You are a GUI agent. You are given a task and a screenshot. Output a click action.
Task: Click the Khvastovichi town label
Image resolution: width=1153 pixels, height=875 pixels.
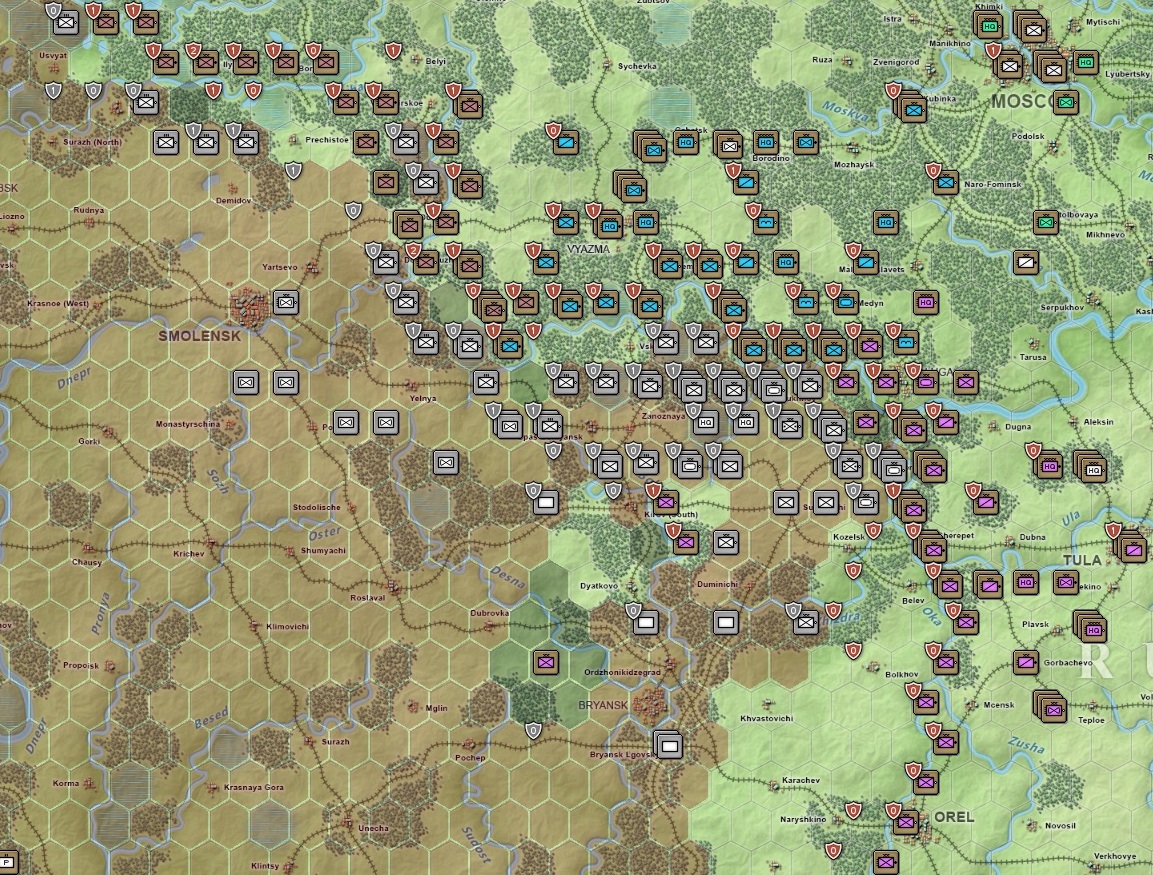[x=766, y=718]
